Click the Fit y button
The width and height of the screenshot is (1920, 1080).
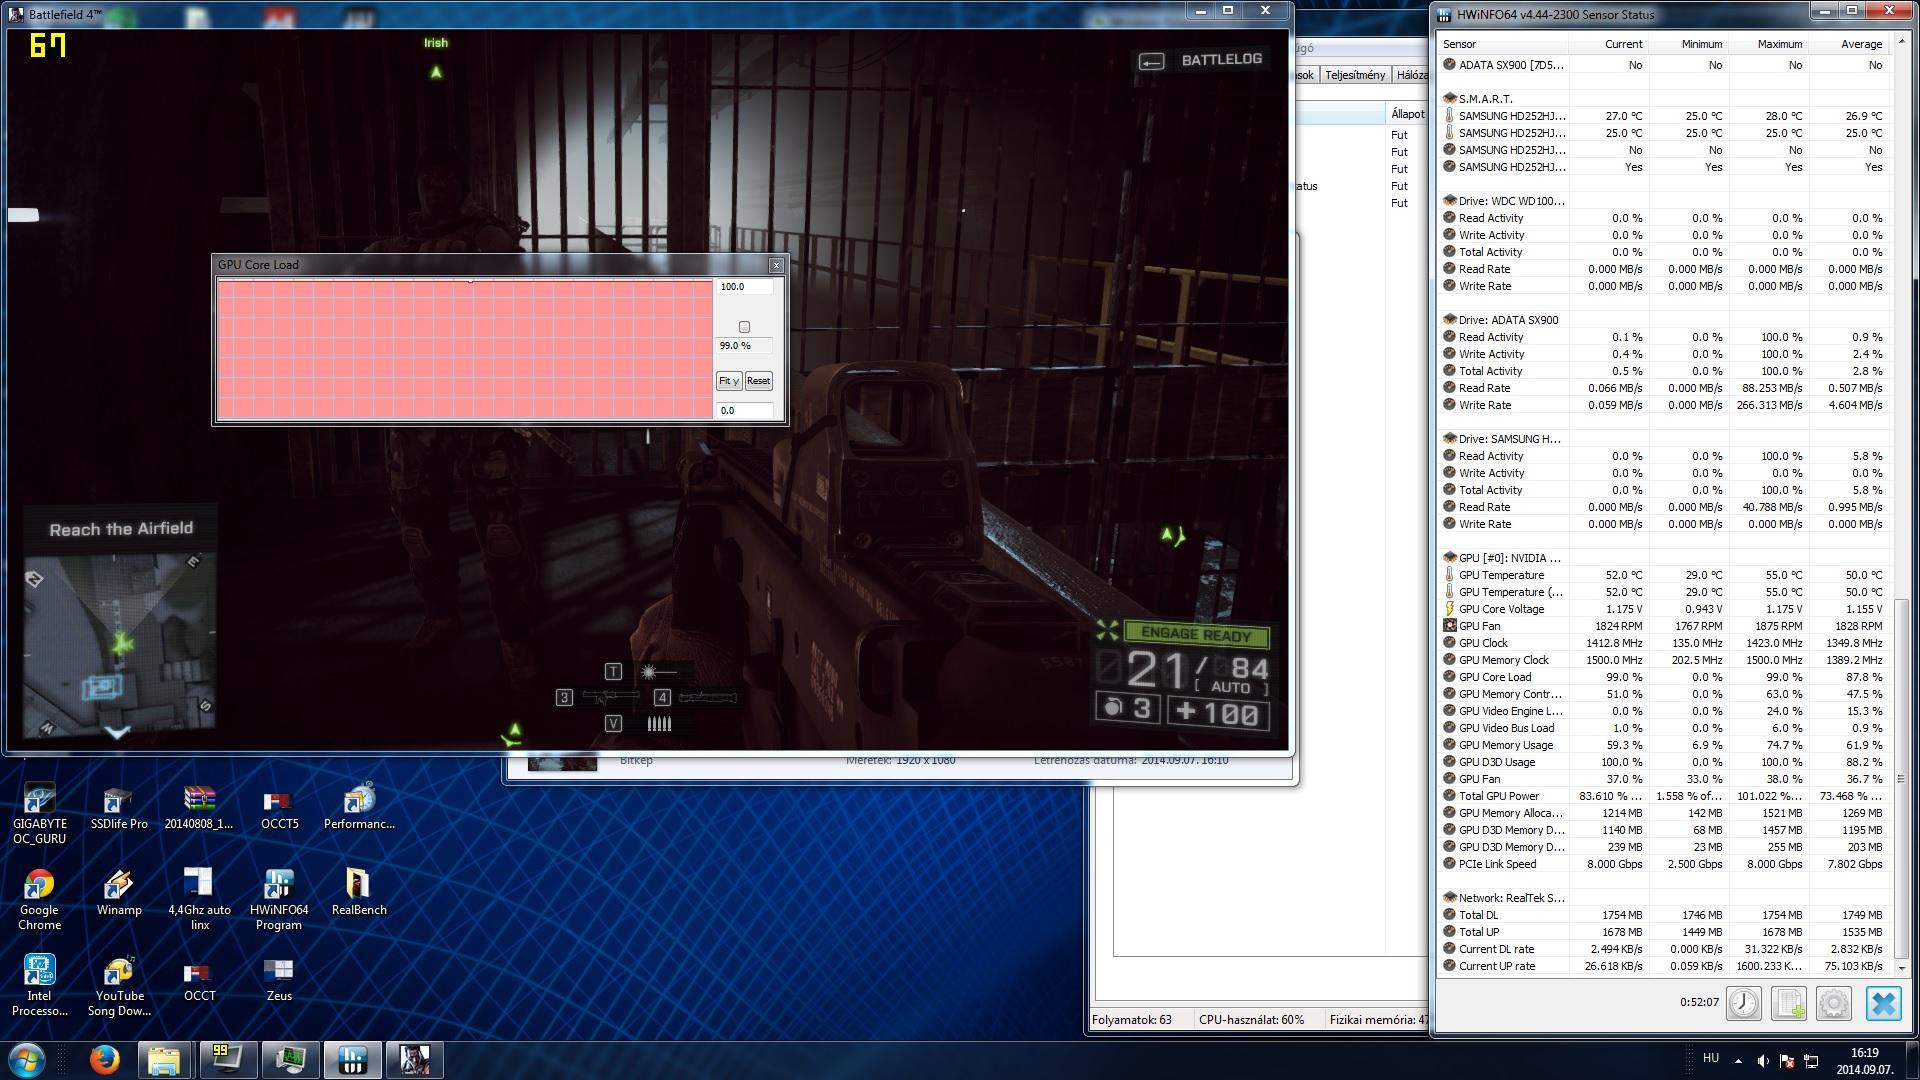click(728, 381)
